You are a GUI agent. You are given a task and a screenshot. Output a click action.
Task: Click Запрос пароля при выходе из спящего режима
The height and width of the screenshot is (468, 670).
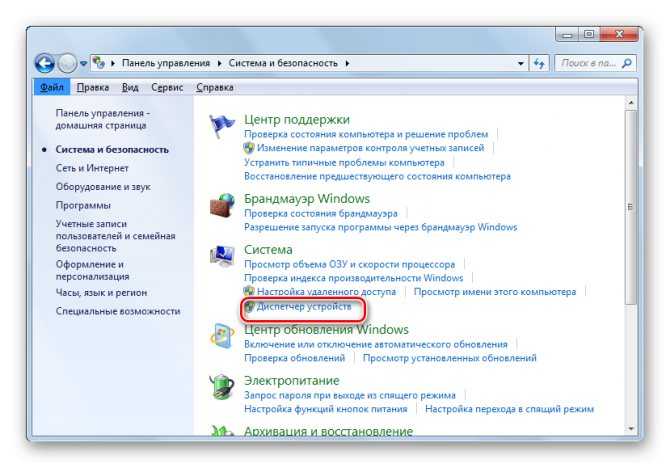pos(350,395)
